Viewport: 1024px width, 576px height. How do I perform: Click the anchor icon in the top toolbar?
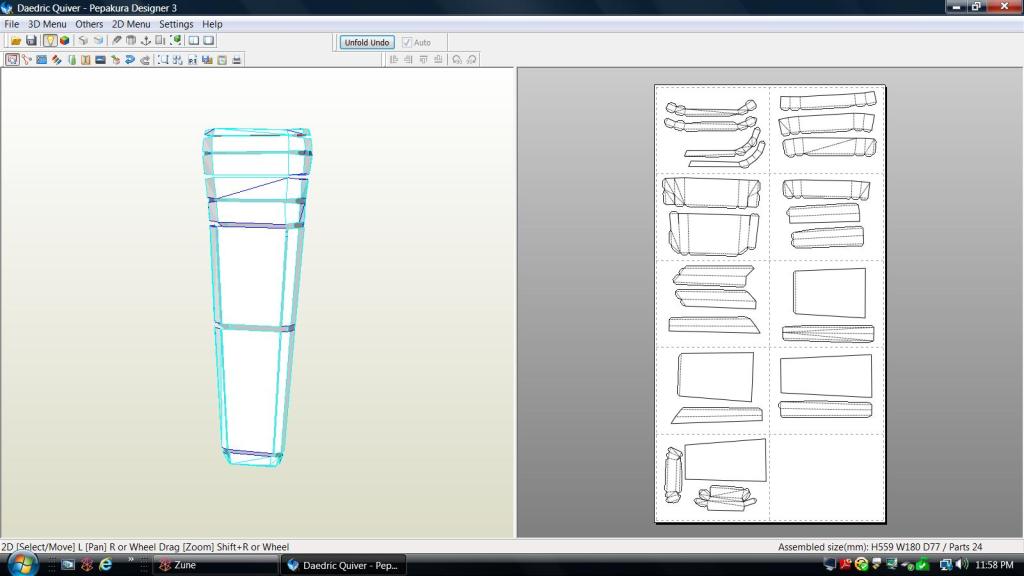point(145,41)
